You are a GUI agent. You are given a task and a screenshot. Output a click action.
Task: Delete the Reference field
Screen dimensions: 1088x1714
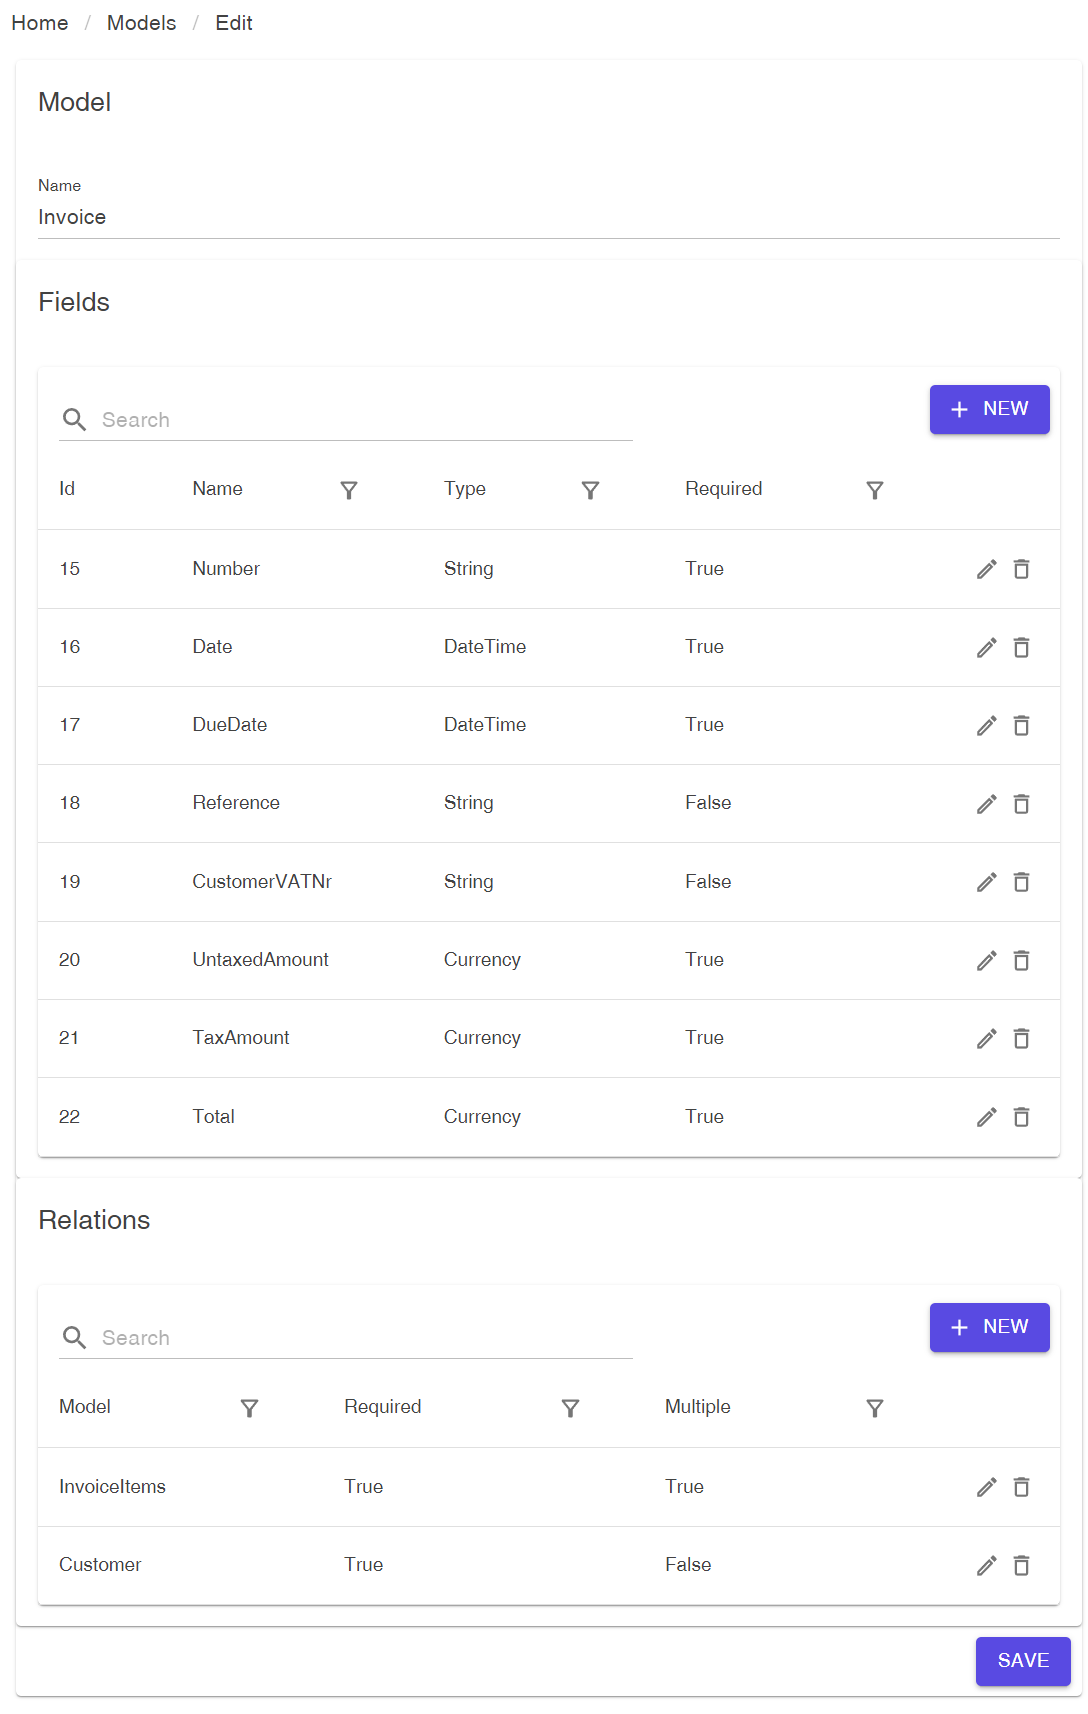[x=1021, y=804]
